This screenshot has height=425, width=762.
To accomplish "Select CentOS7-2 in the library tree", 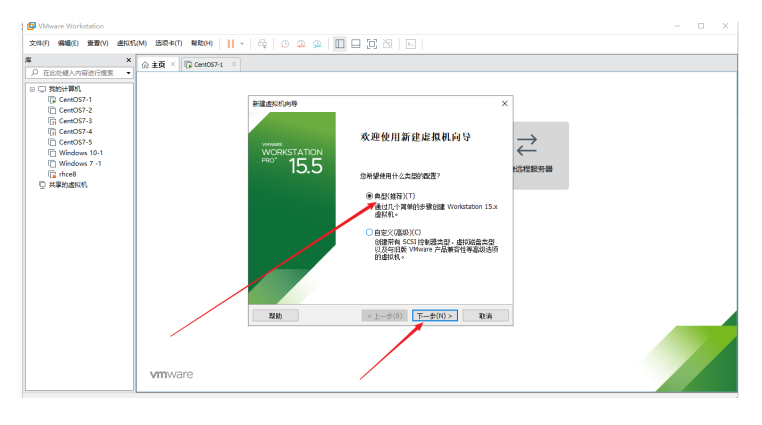I will [75, 110].
